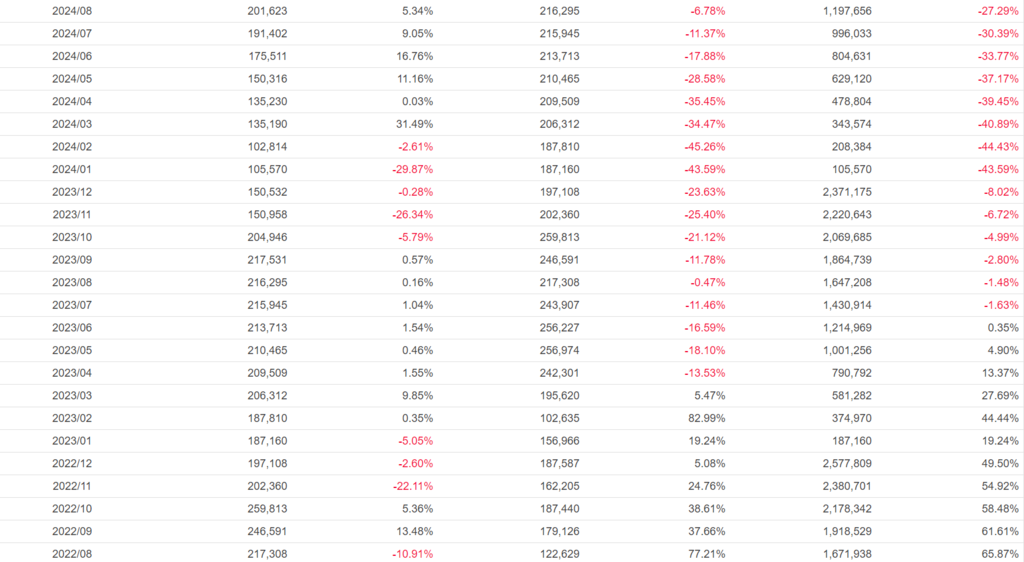
Task: Click the 65.87% percentage cell
Action: pyautogui.click(x=998, y=553)
